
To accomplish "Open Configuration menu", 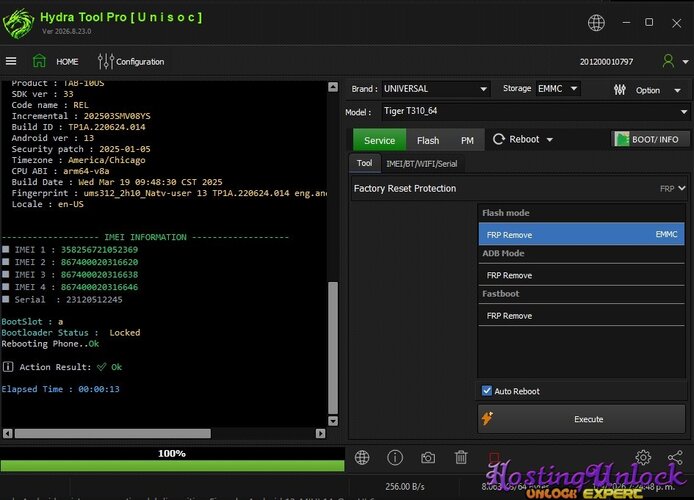I will pyautogui.click(x=140, y=62).
